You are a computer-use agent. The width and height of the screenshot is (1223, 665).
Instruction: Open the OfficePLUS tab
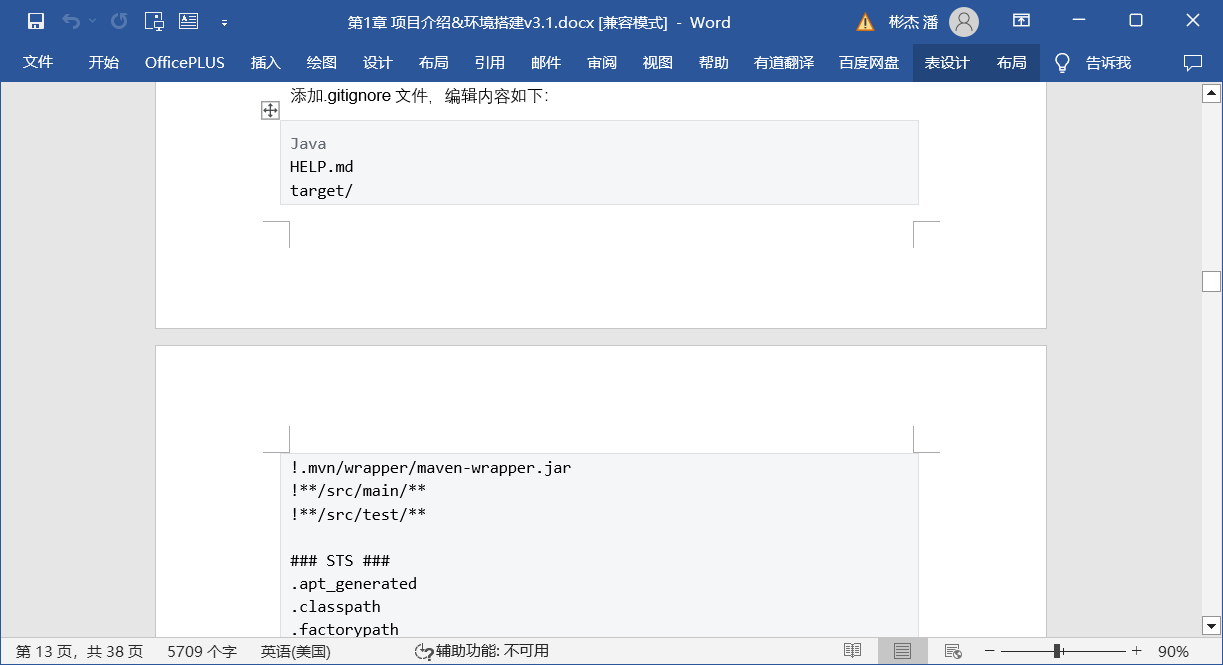(185, 62)
